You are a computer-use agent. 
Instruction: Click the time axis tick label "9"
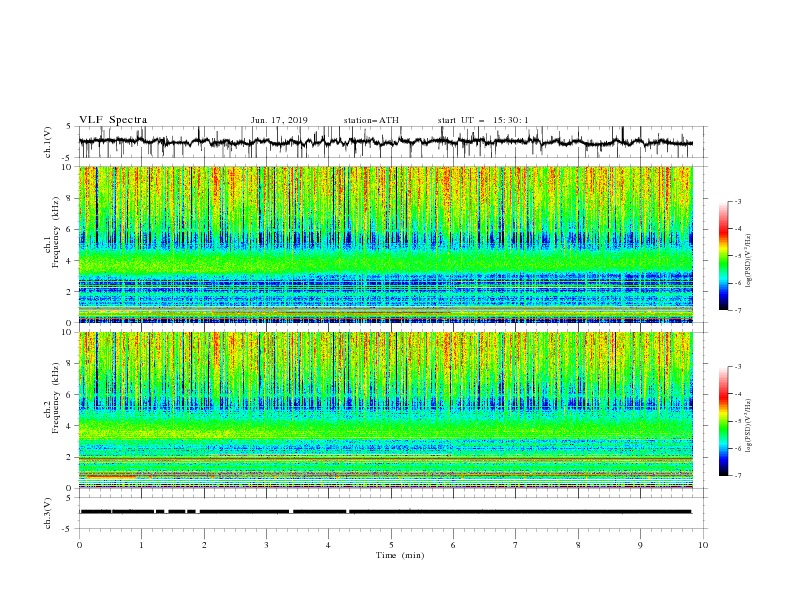(x=640, y=545)
